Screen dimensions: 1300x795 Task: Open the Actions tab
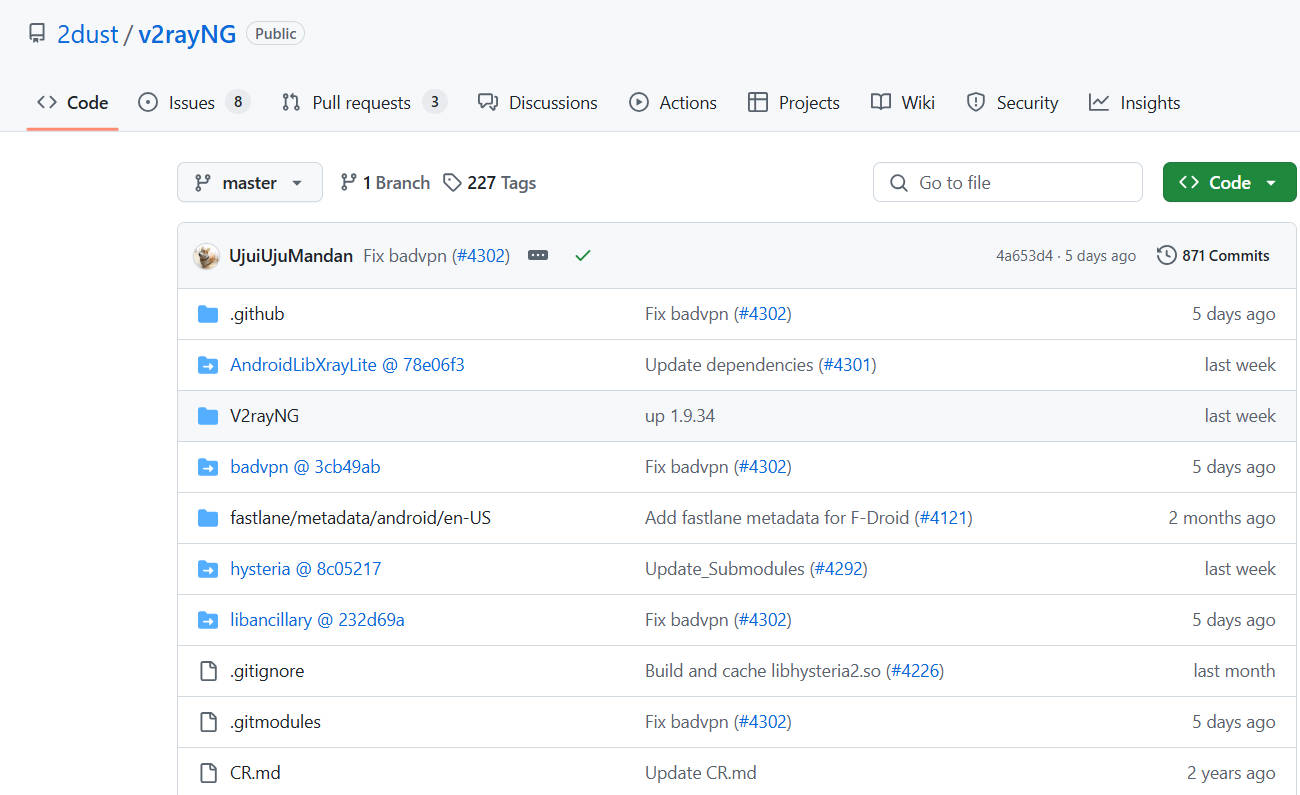[673, 103]
